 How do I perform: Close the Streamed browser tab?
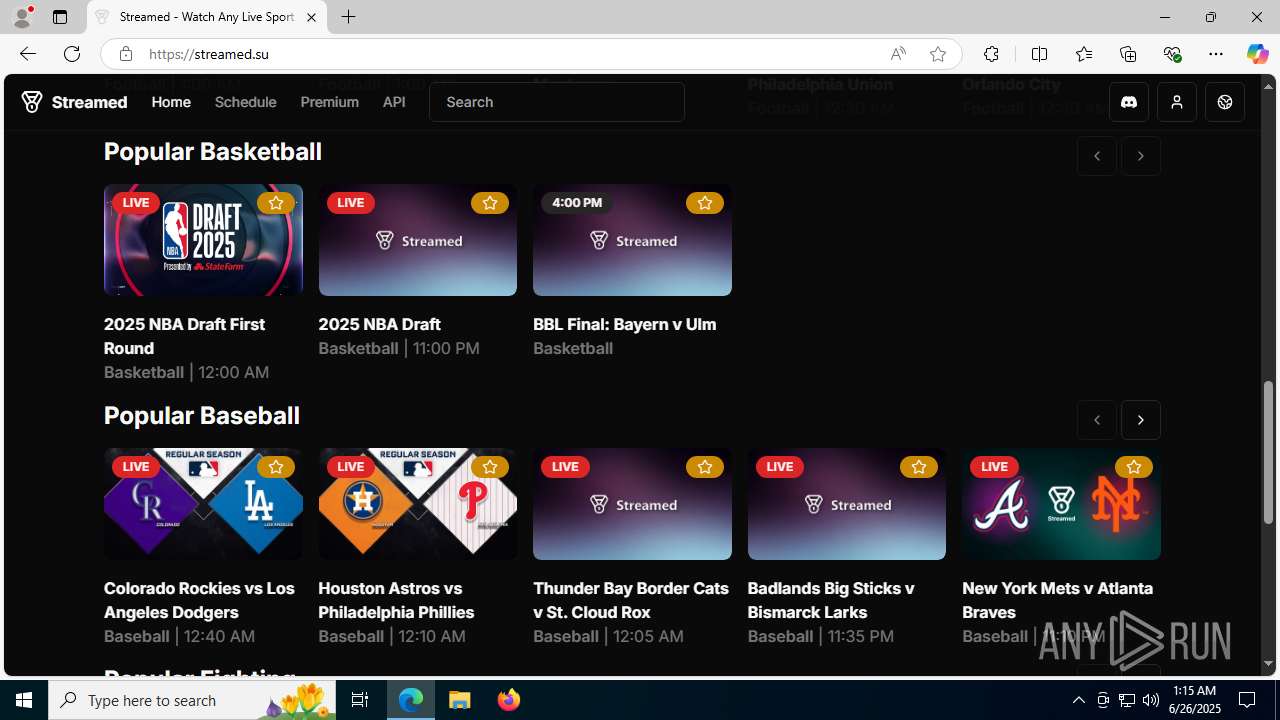click(x=311, y=17)
